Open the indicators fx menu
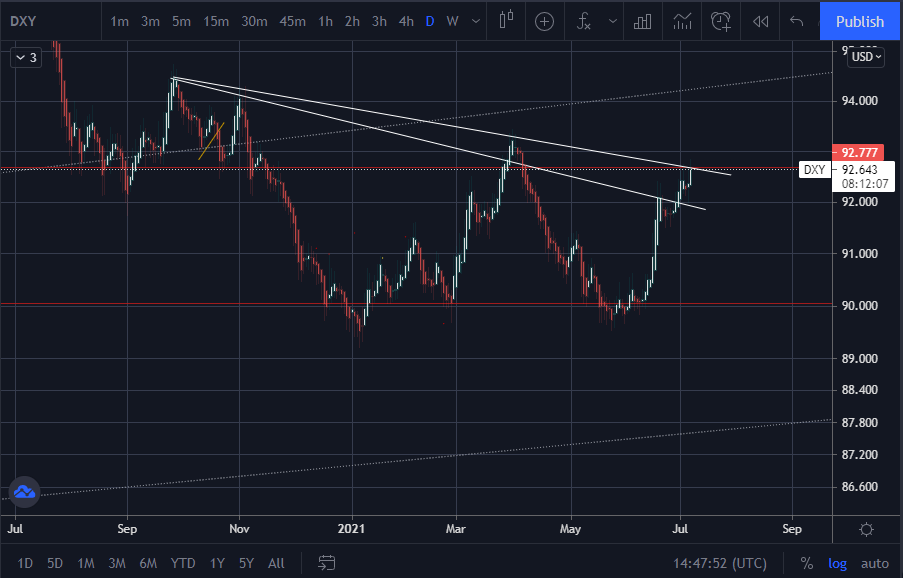The width and height of the screenshot is (903, 578). [x=584, y=21]
